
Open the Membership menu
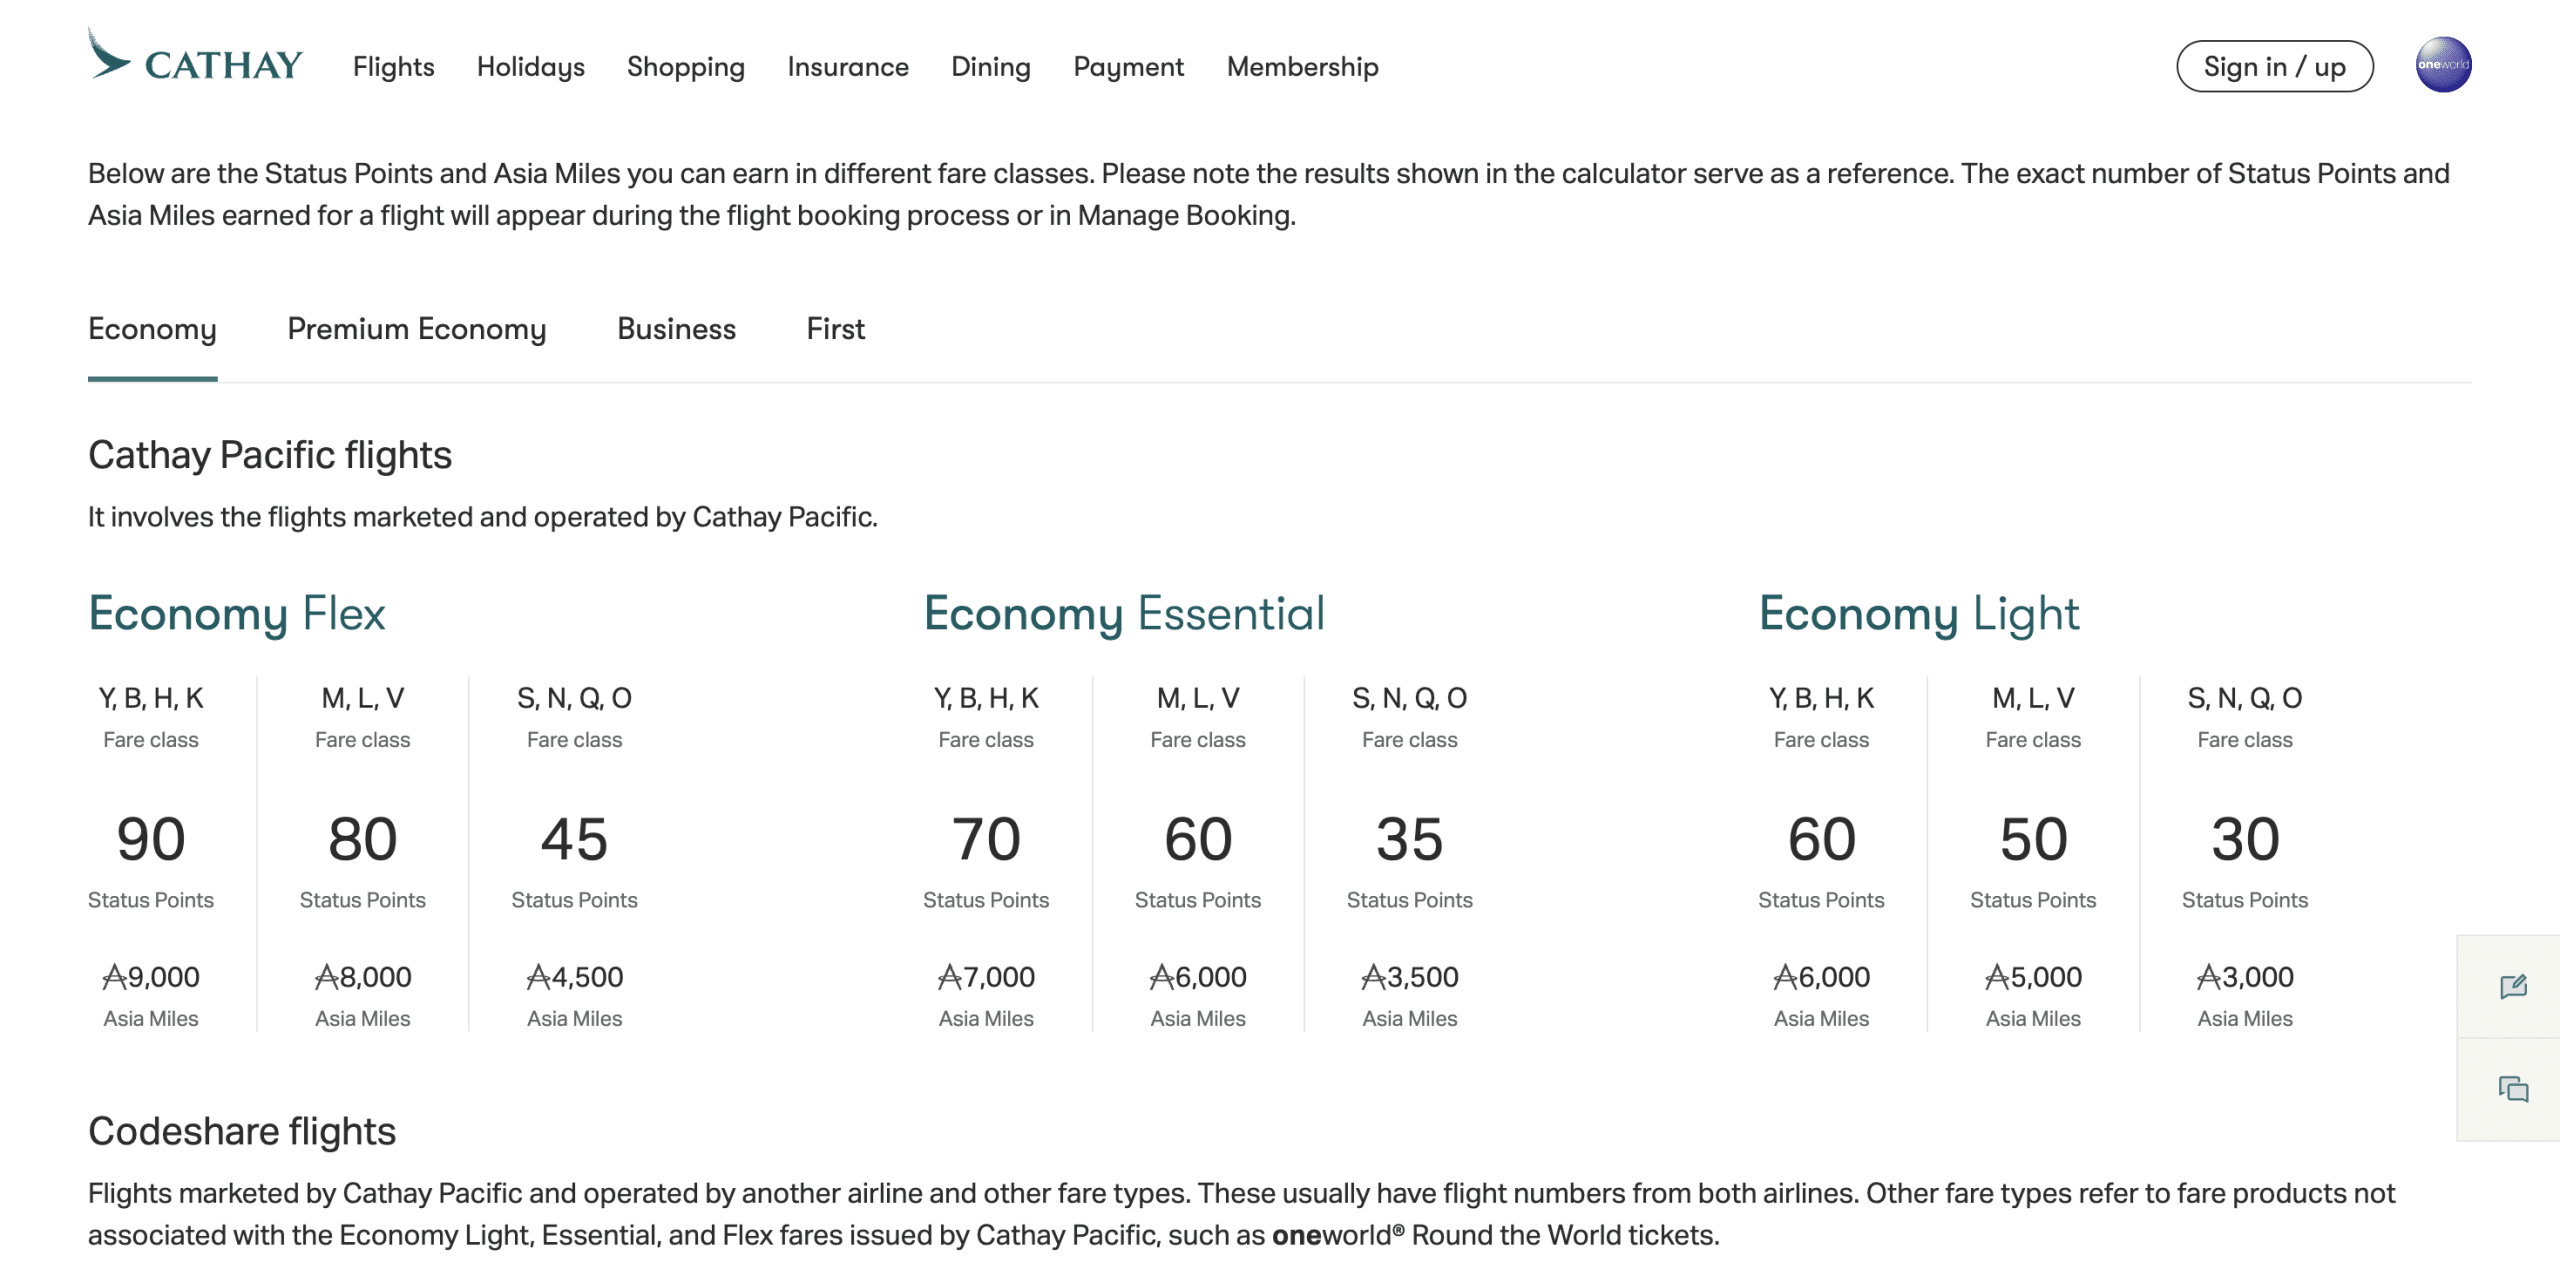tap(1302, 67)
